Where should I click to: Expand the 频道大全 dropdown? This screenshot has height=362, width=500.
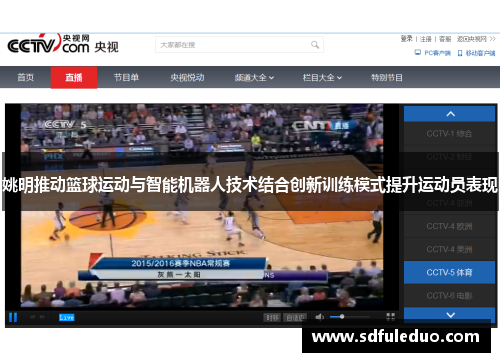point(254,78)
